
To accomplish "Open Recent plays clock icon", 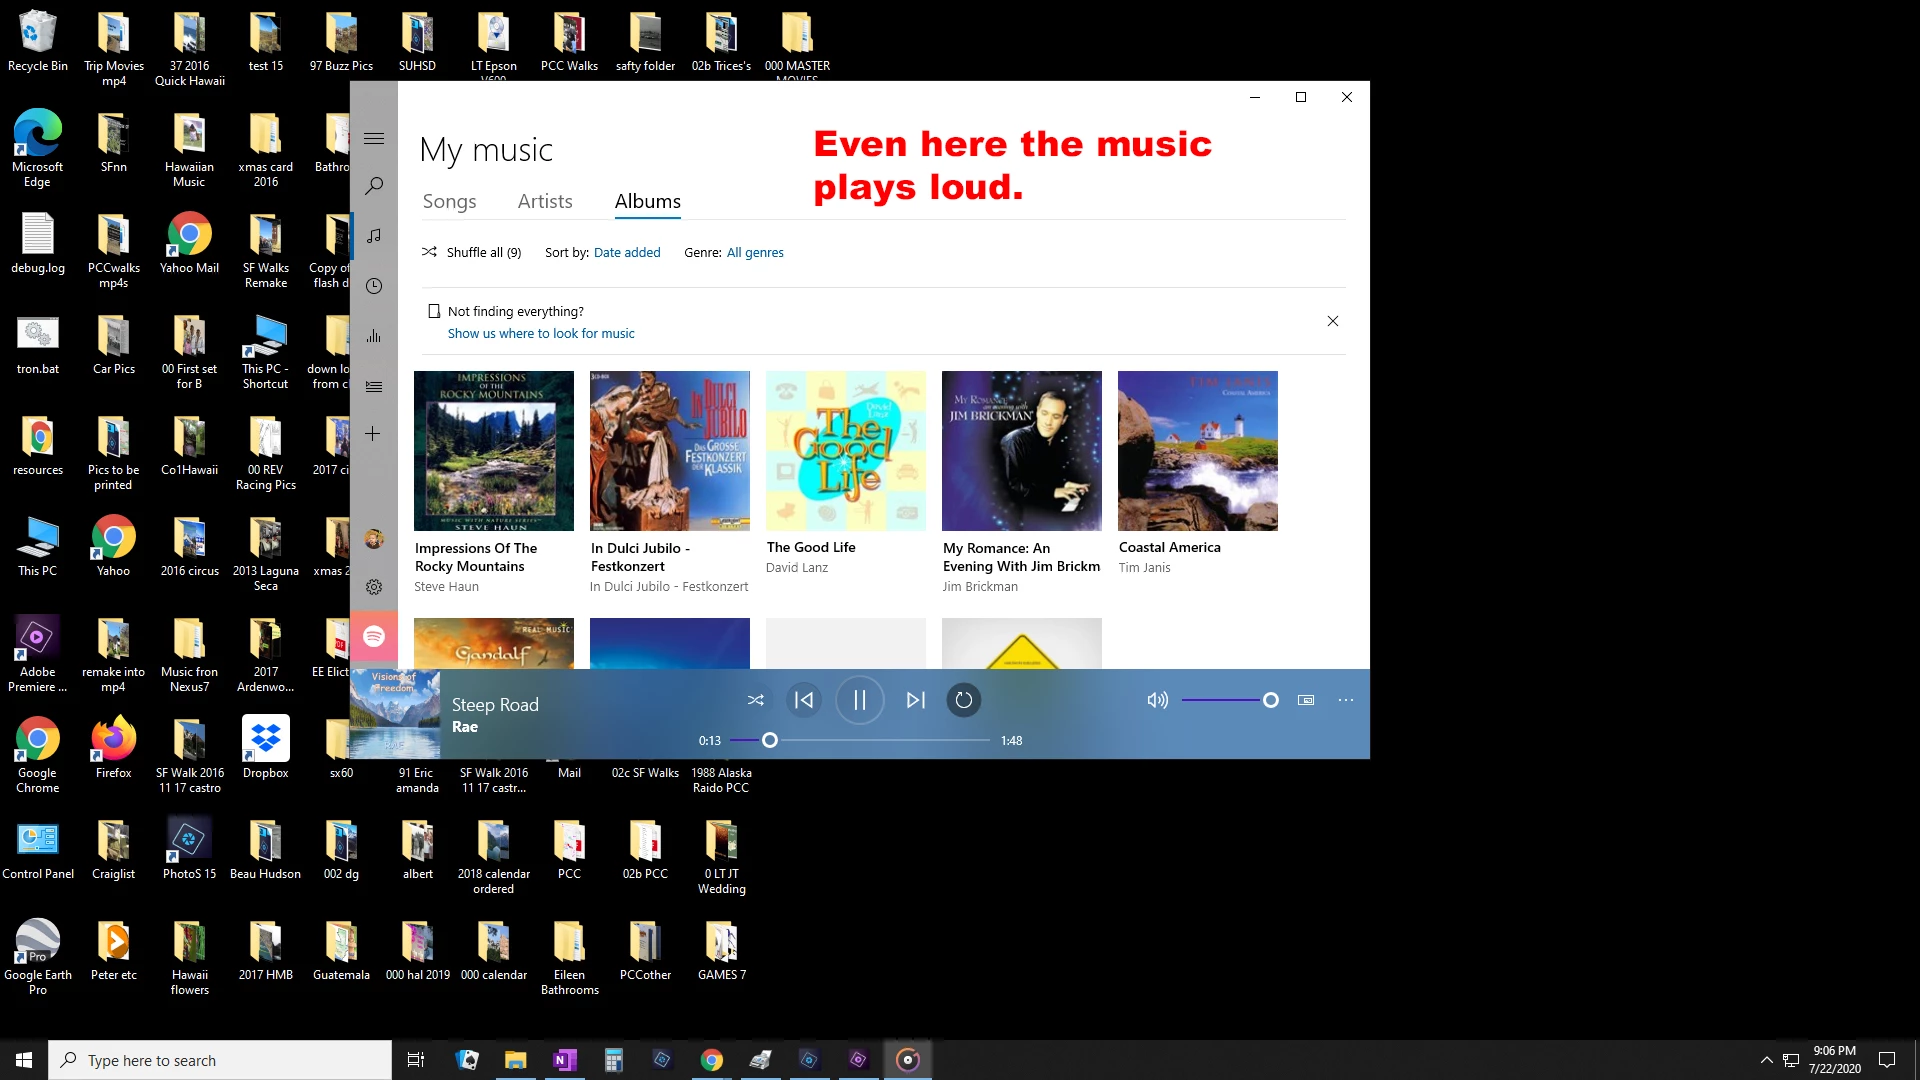I will 374,286.
